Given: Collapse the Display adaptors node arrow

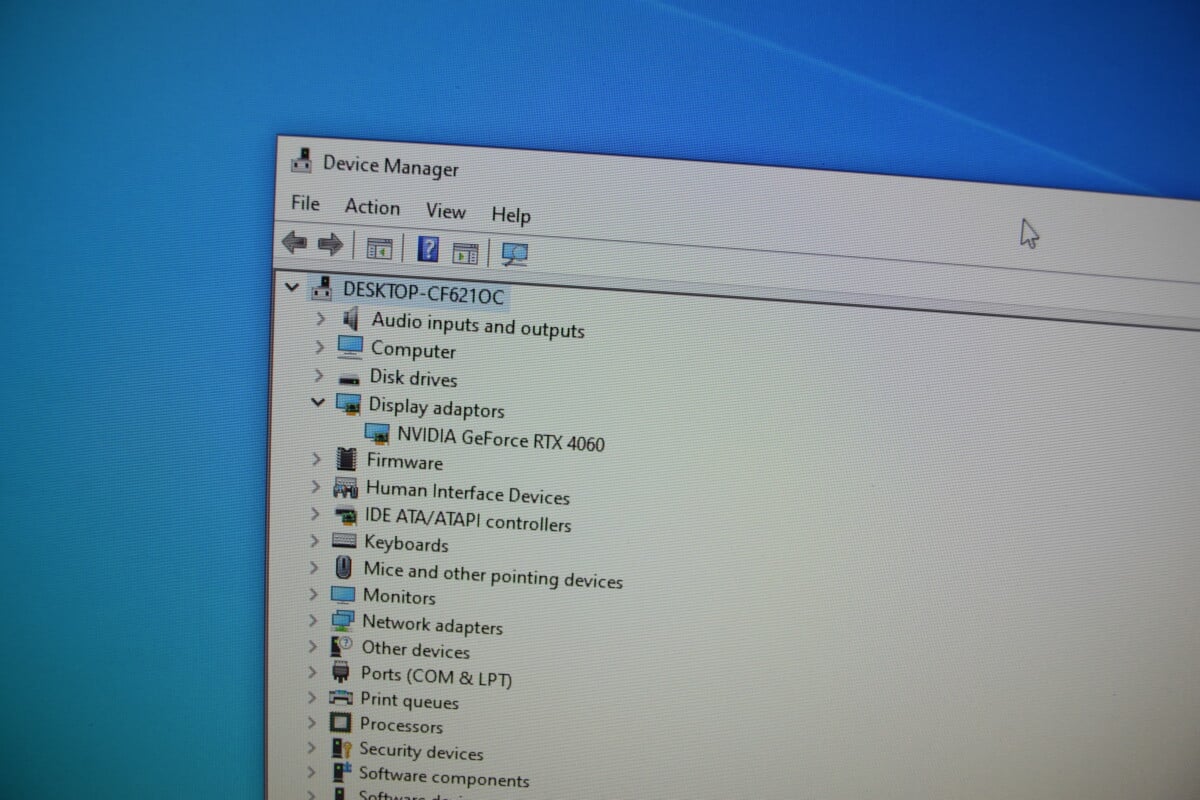Looking at the screenshot, I should click(318, 402).
